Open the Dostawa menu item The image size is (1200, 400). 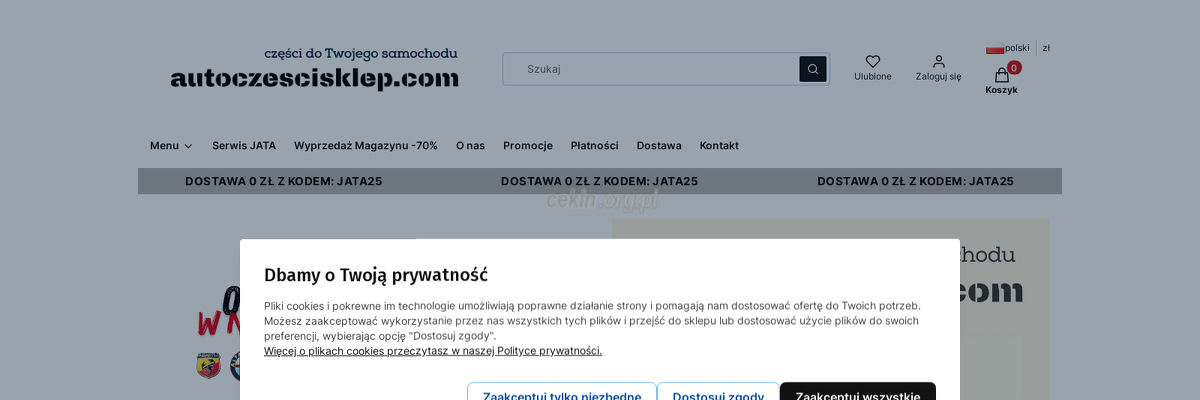[659, 145]
